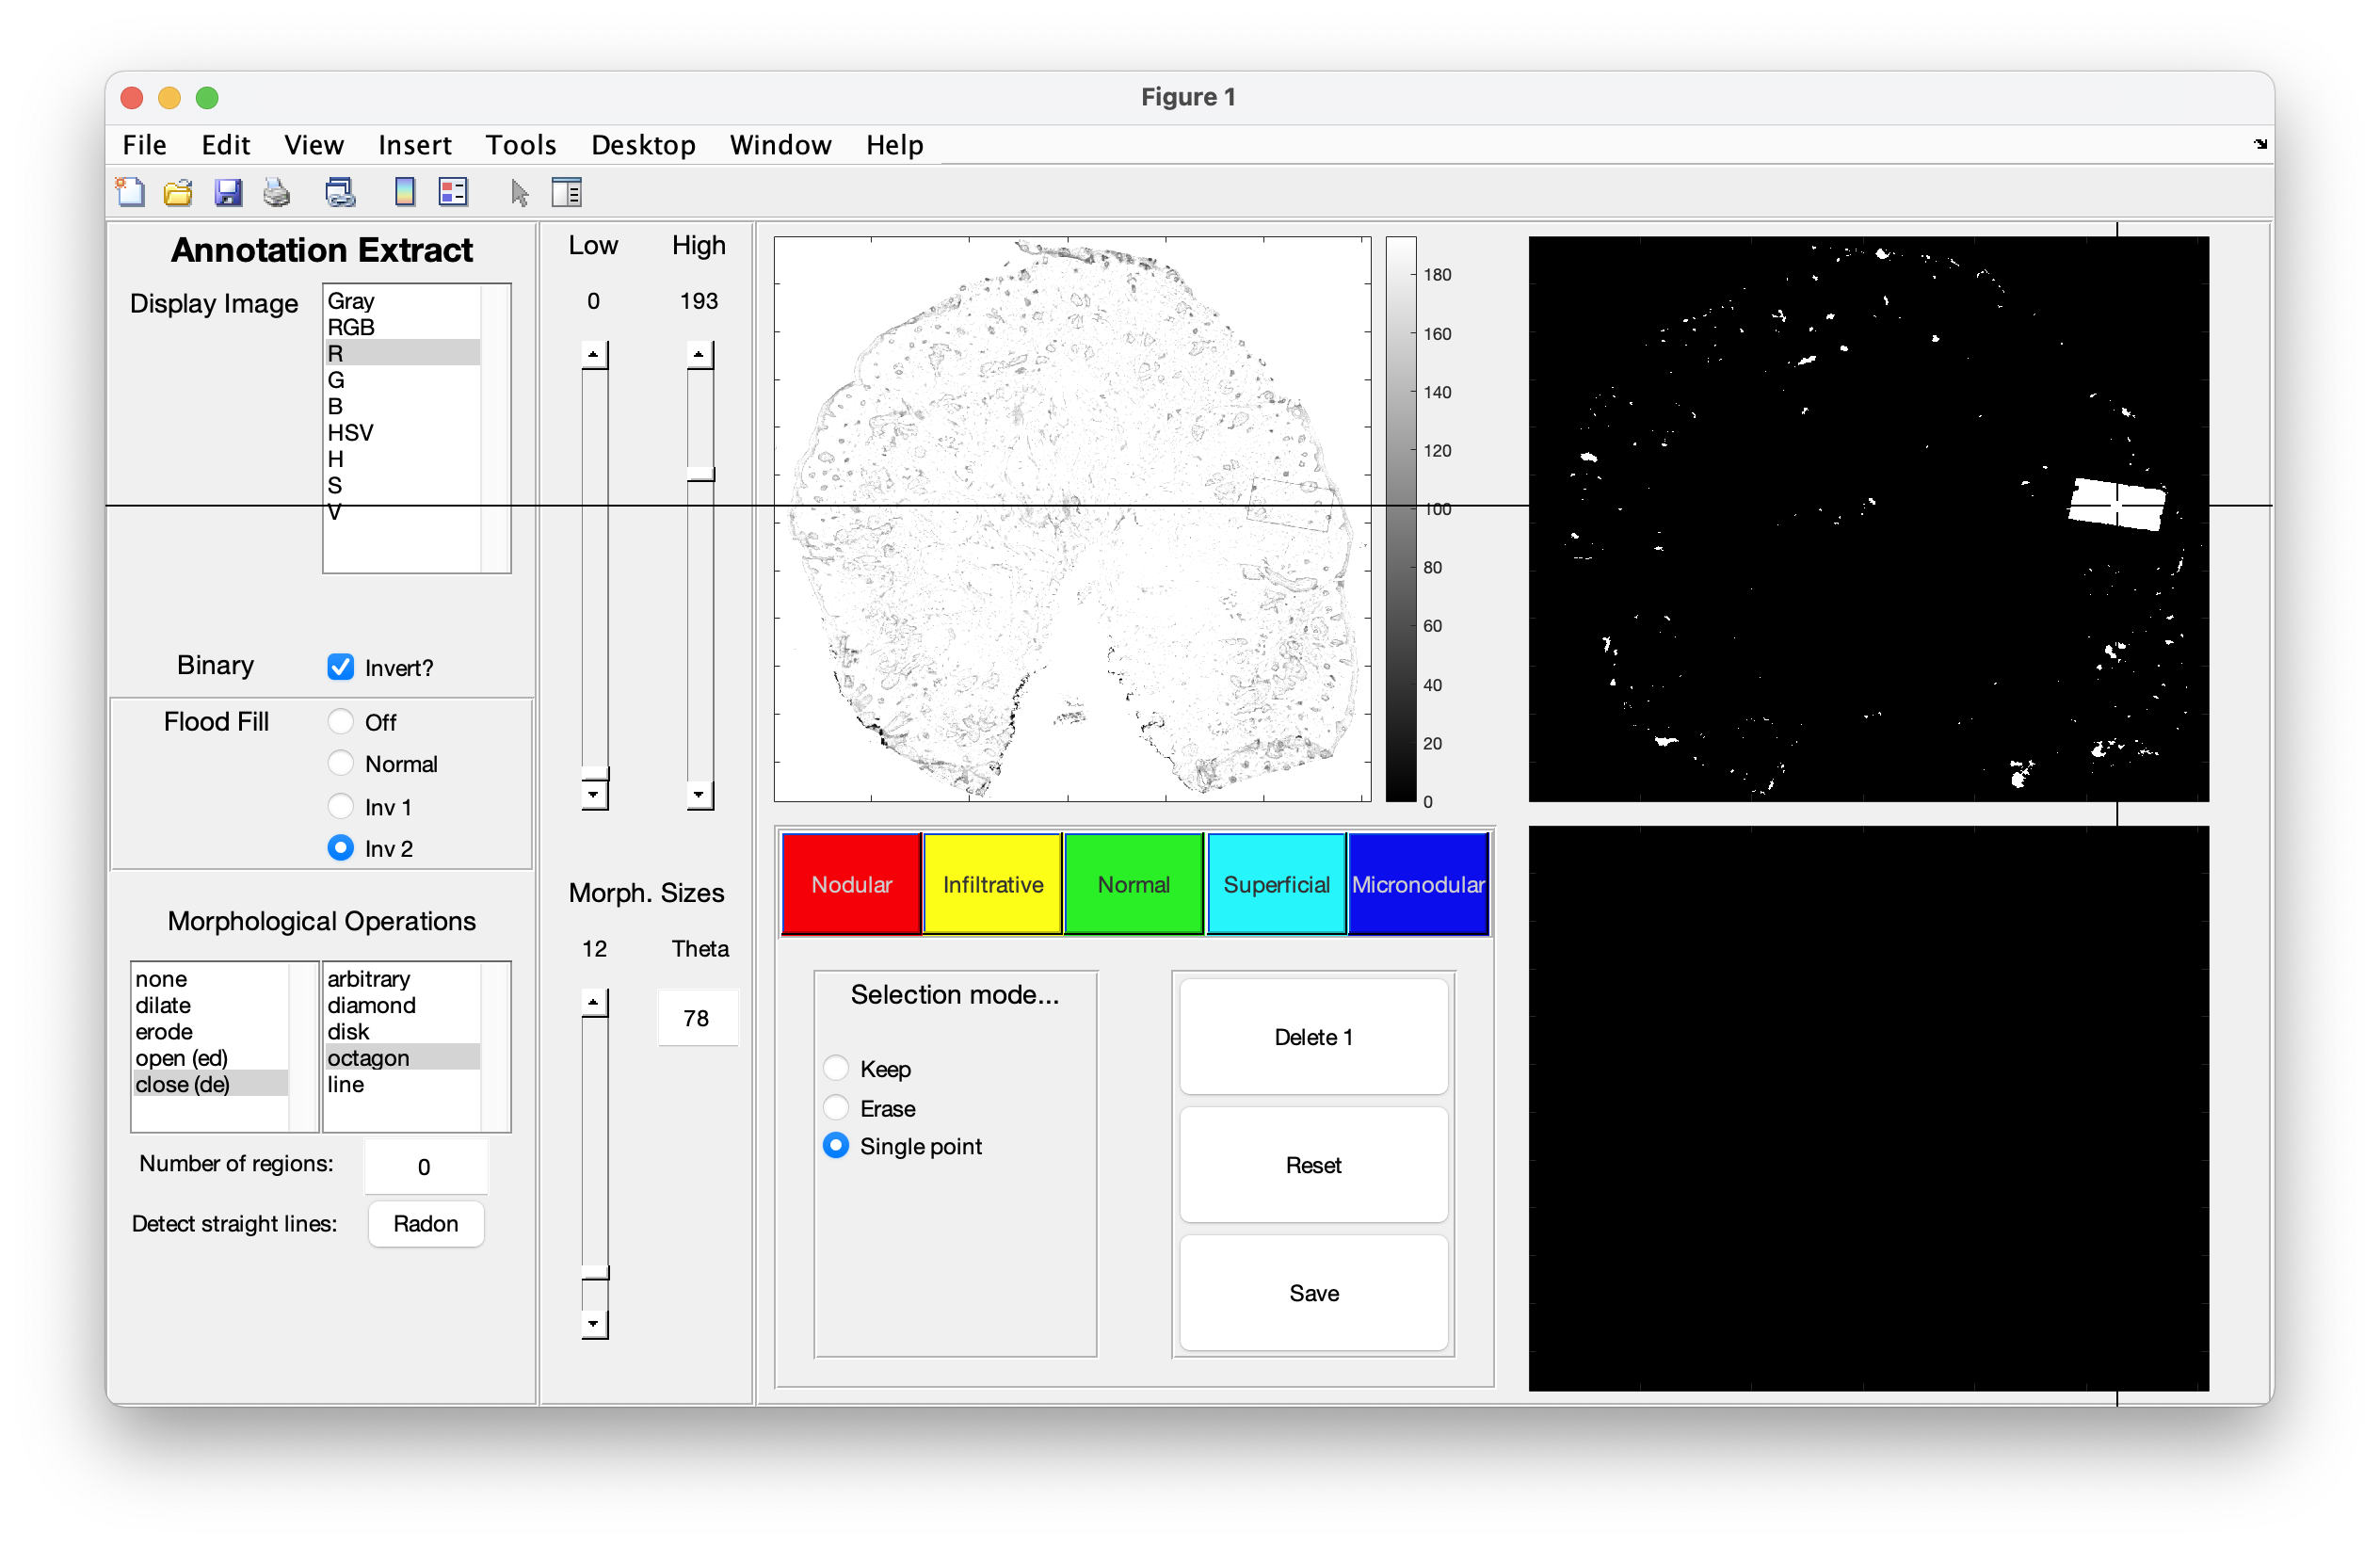The height and width of the screenshot is (1546, 2380).
Task: Click the Morph. Sizes slider thumb
Action: pyautogui.click(x=595, y=1272)
